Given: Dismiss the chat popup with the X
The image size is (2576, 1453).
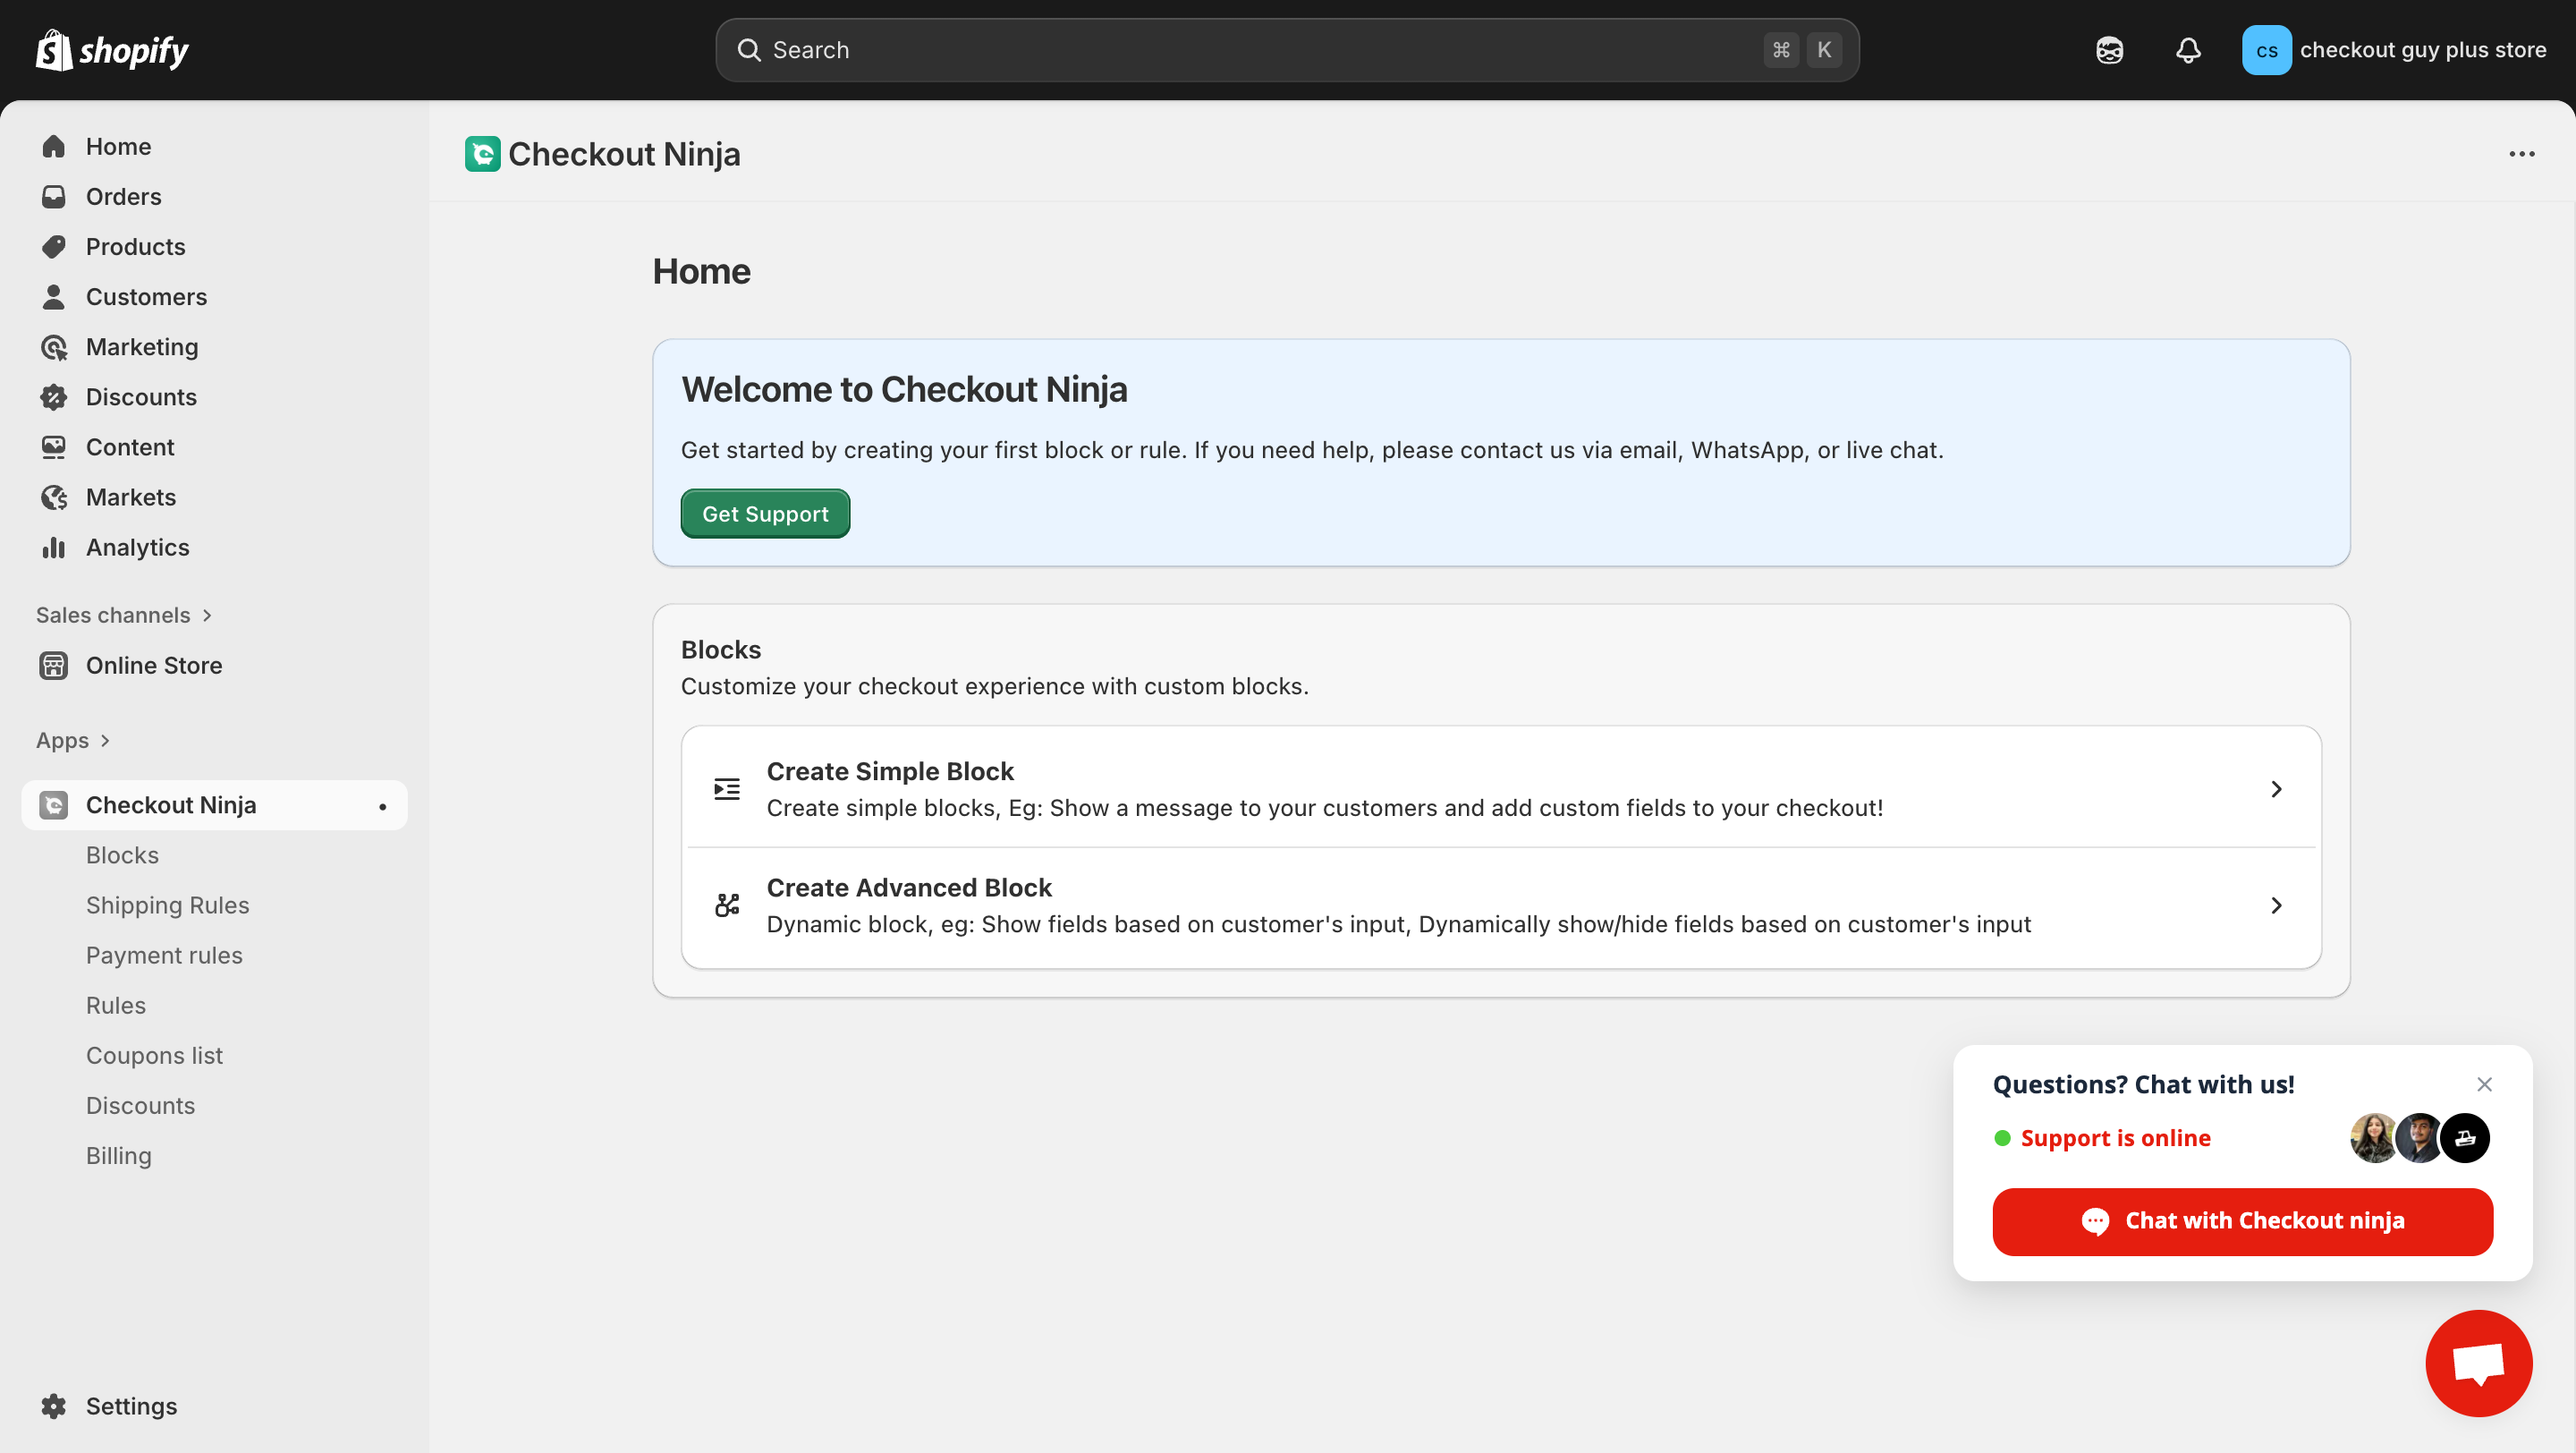Looking at the screenshot, I should pyautogui.click(x=2486, y=1084).
